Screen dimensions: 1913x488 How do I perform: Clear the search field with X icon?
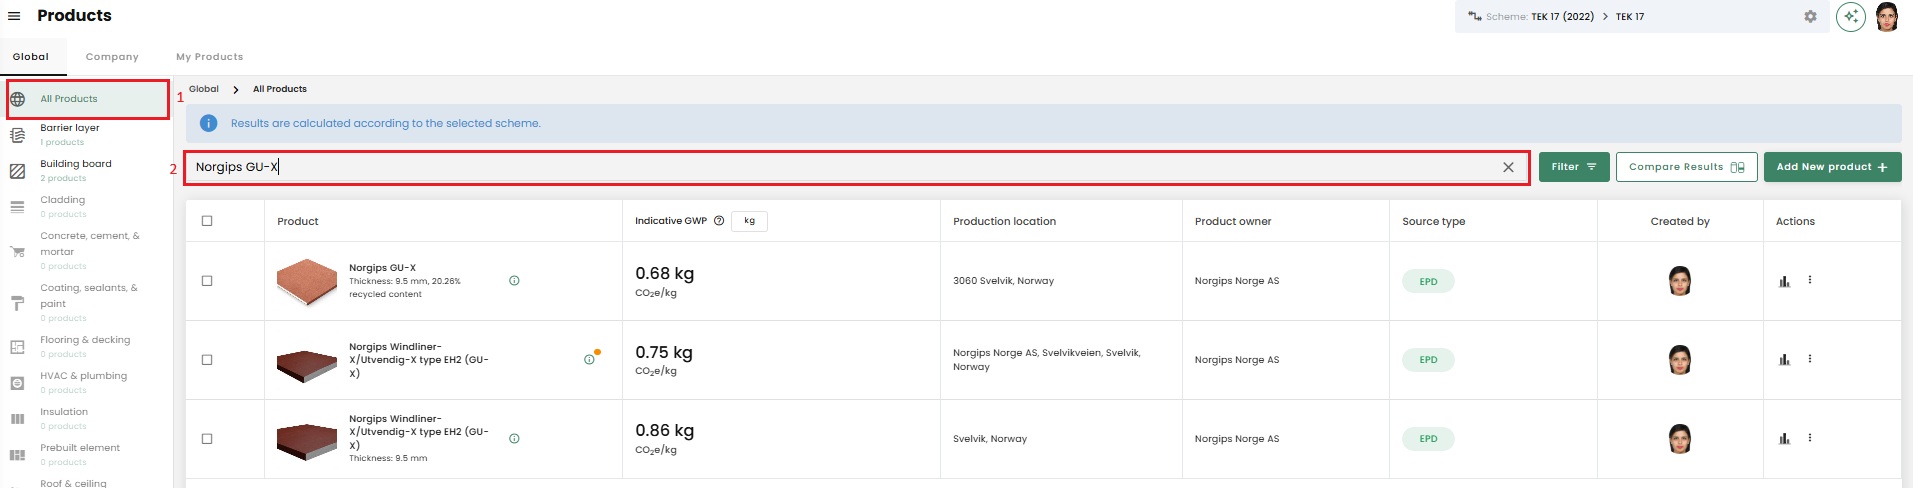[1508, 168]
